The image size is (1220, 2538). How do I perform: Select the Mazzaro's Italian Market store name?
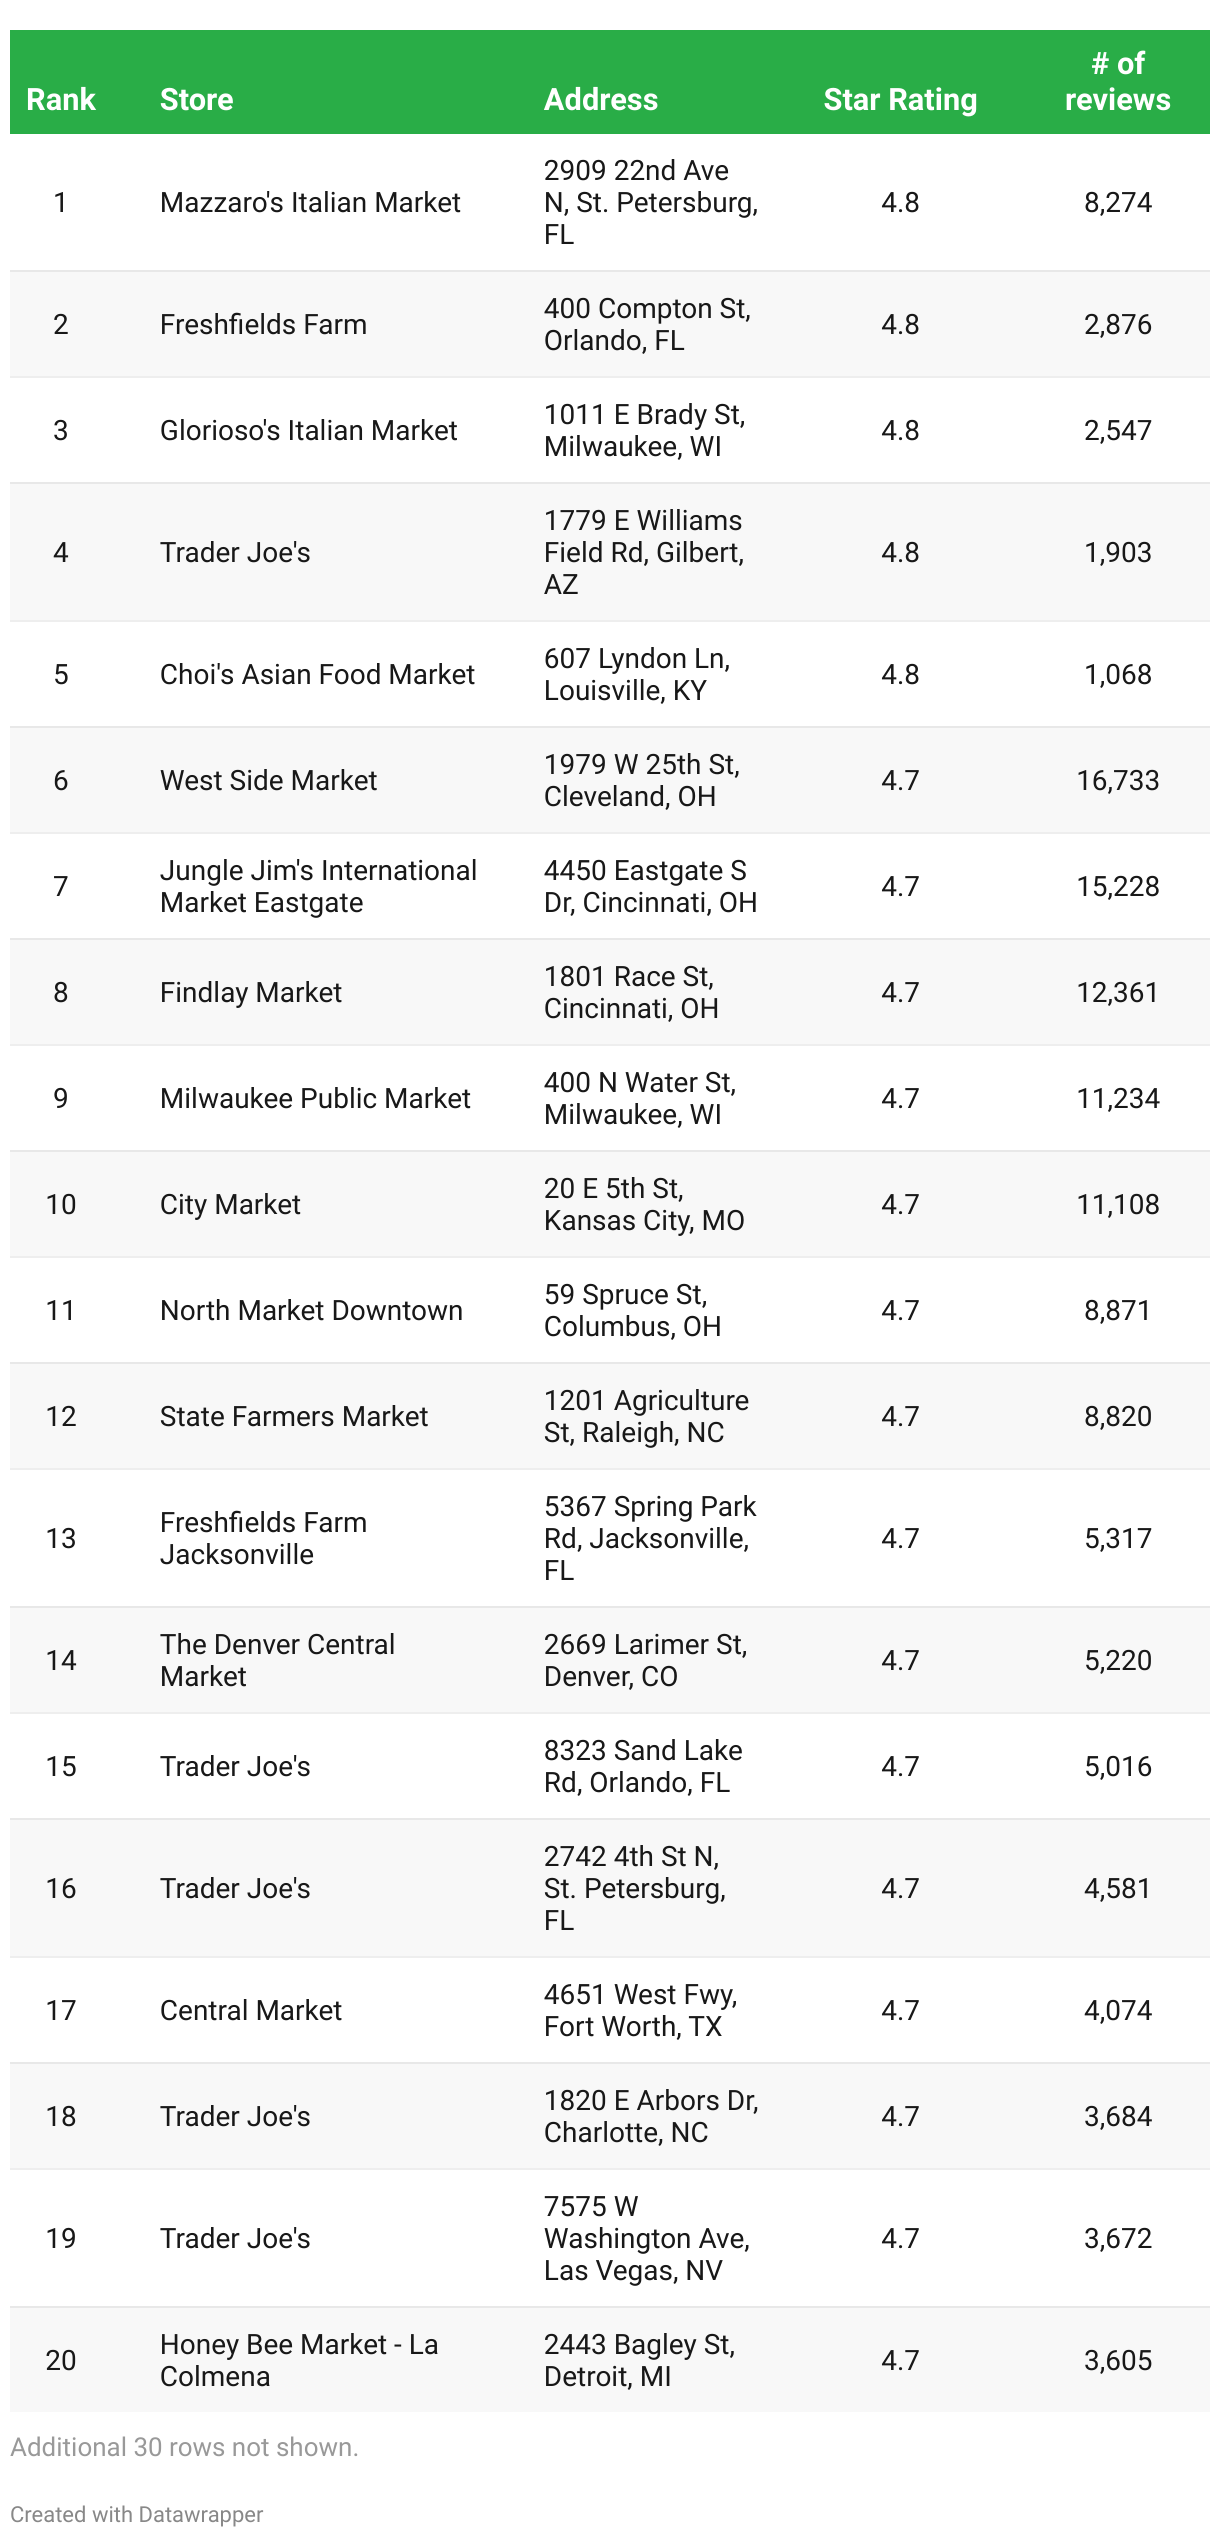point(310,202)
